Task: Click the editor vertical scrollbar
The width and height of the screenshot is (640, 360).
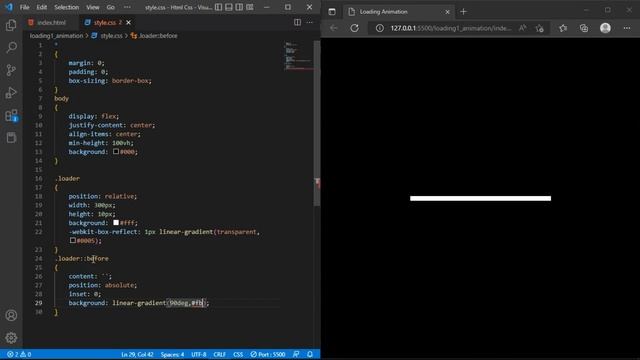Action: (317, 122)
